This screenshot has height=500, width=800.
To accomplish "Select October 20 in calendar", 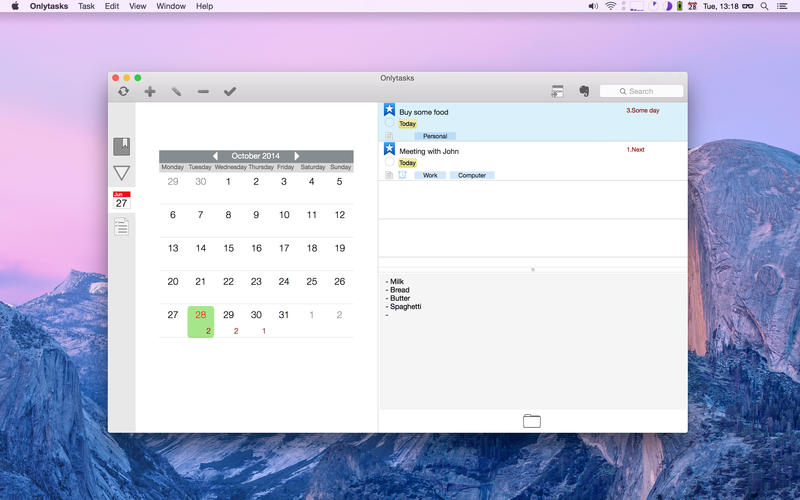I will (x=173, y=281).
